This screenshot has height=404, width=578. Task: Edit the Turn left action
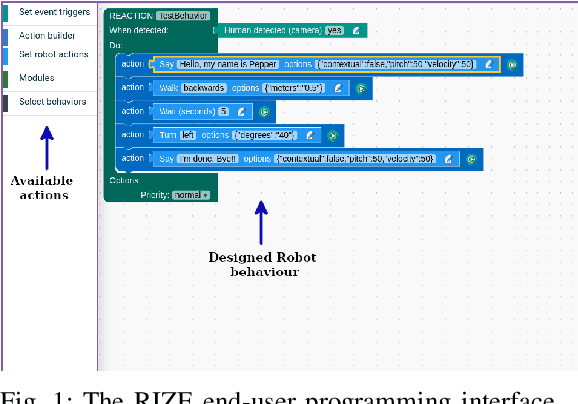pyautogui.click(x=310, y=135)
